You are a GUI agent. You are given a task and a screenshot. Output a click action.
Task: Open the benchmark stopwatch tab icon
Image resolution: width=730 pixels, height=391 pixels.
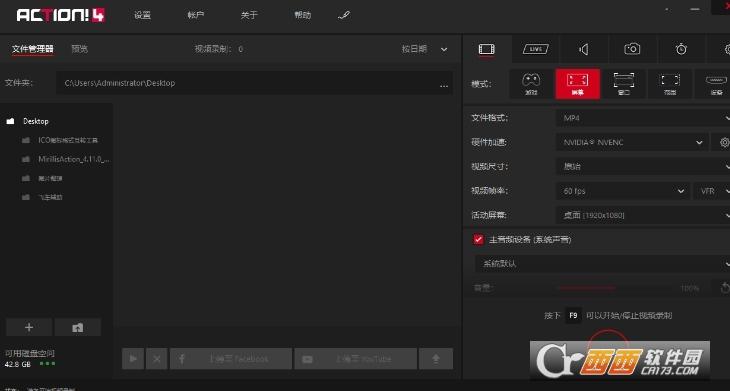point(681,49)
